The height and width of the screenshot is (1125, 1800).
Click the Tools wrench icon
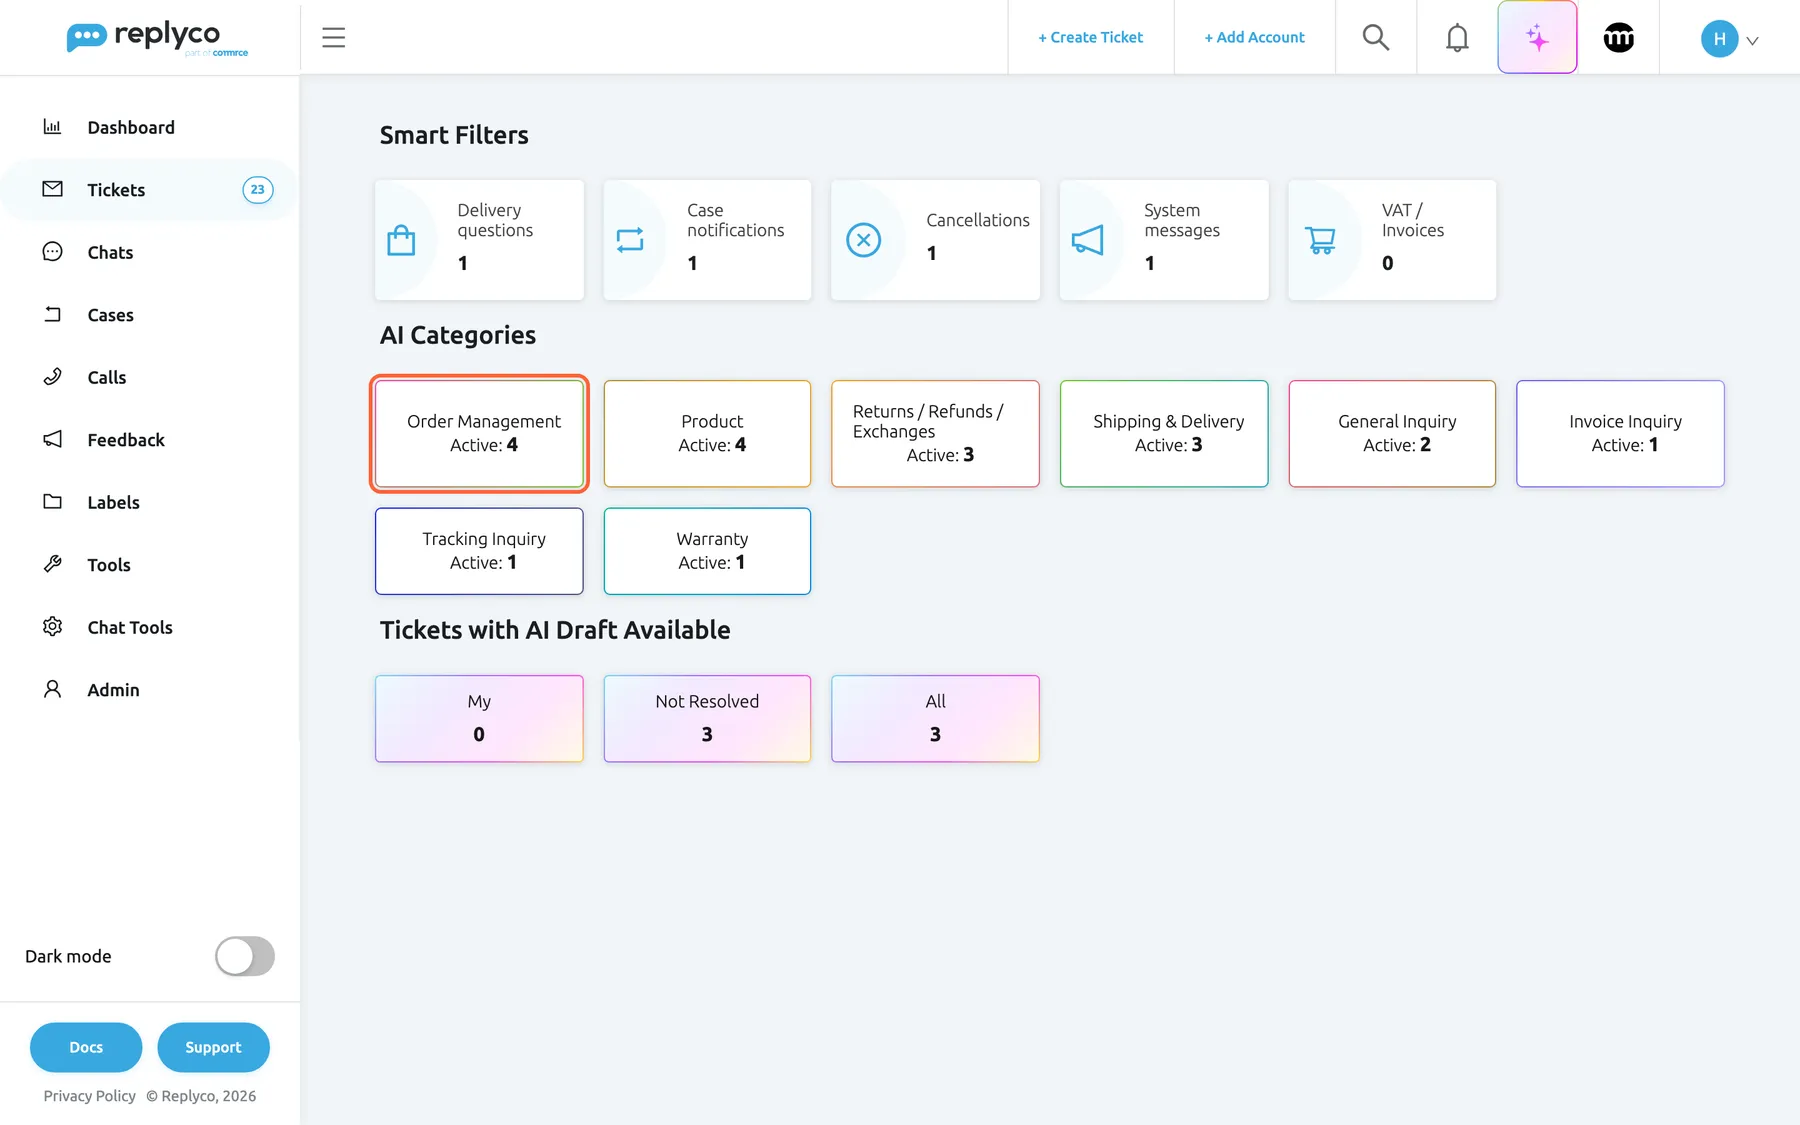52,564
